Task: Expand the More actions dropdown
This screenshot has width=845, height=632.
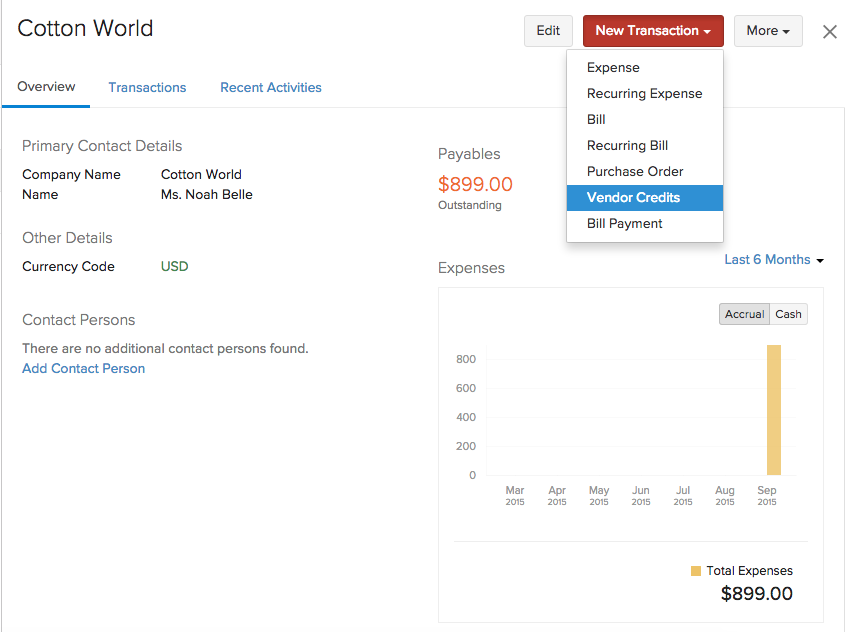Action: coord(768,31)
